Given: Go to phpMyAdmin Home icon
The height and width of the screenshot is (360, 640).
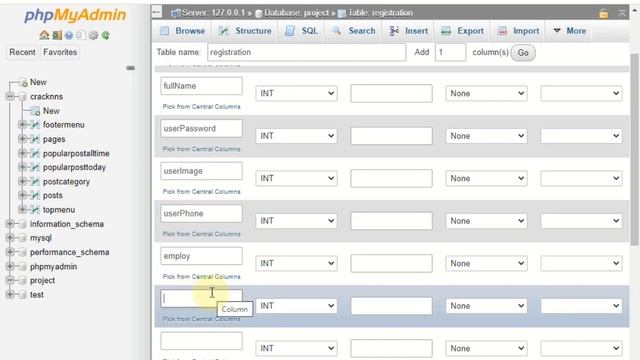Looking at the screenshot, I should pos(44,36).
